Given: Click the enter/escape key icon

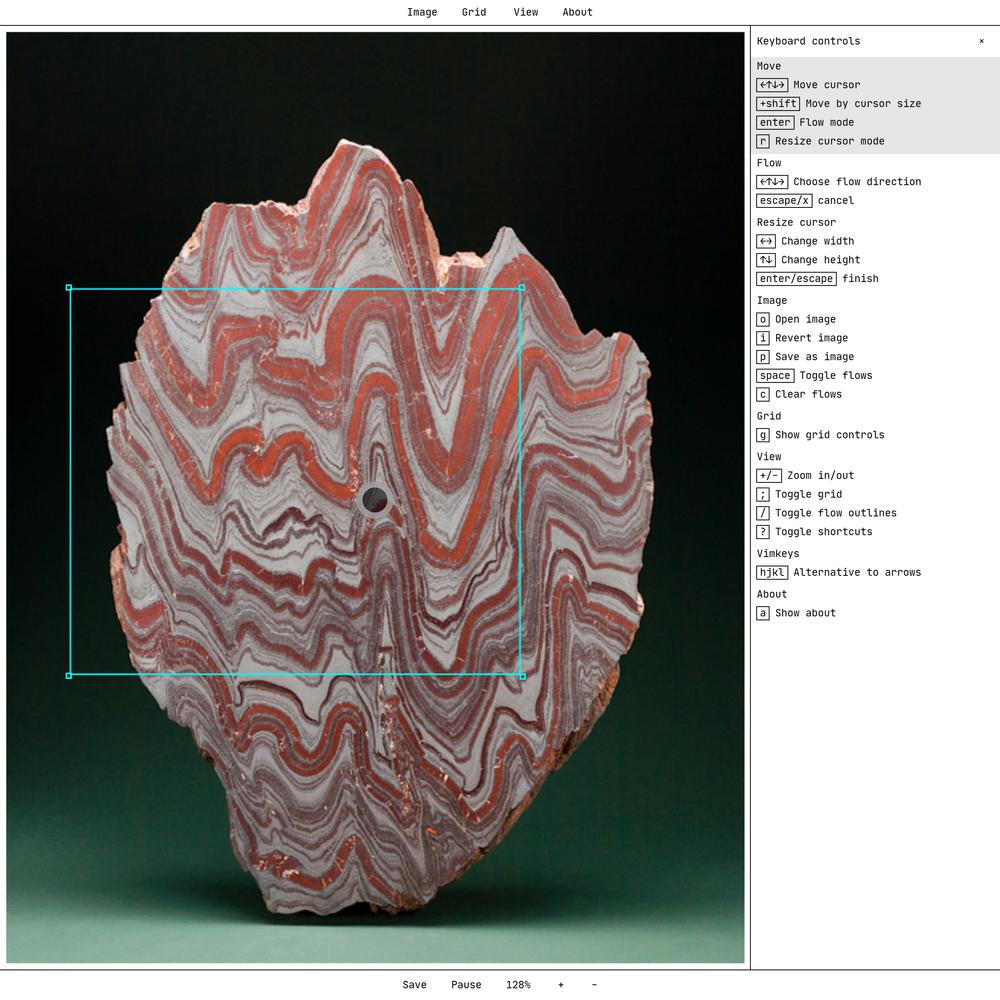Looking at the screenshot, I should click(796, 279).
